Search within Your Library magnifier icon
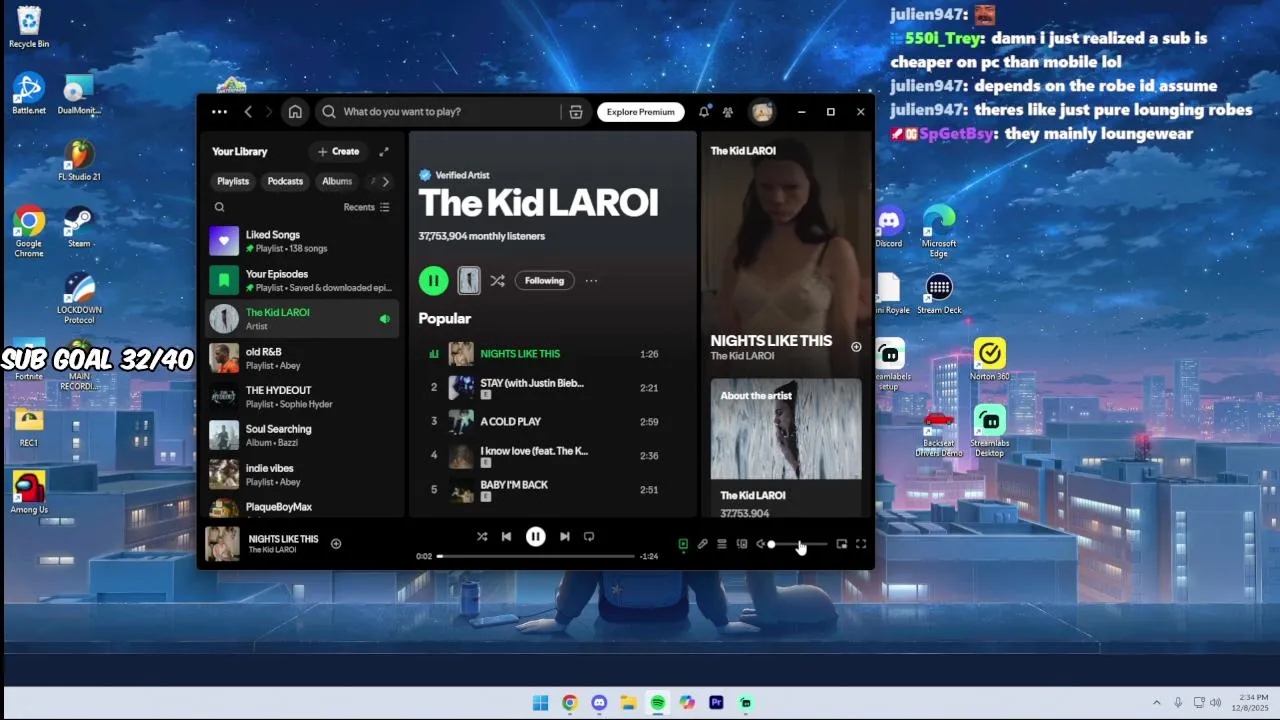This screenshot has height=720, width=1280. (219, 207)
